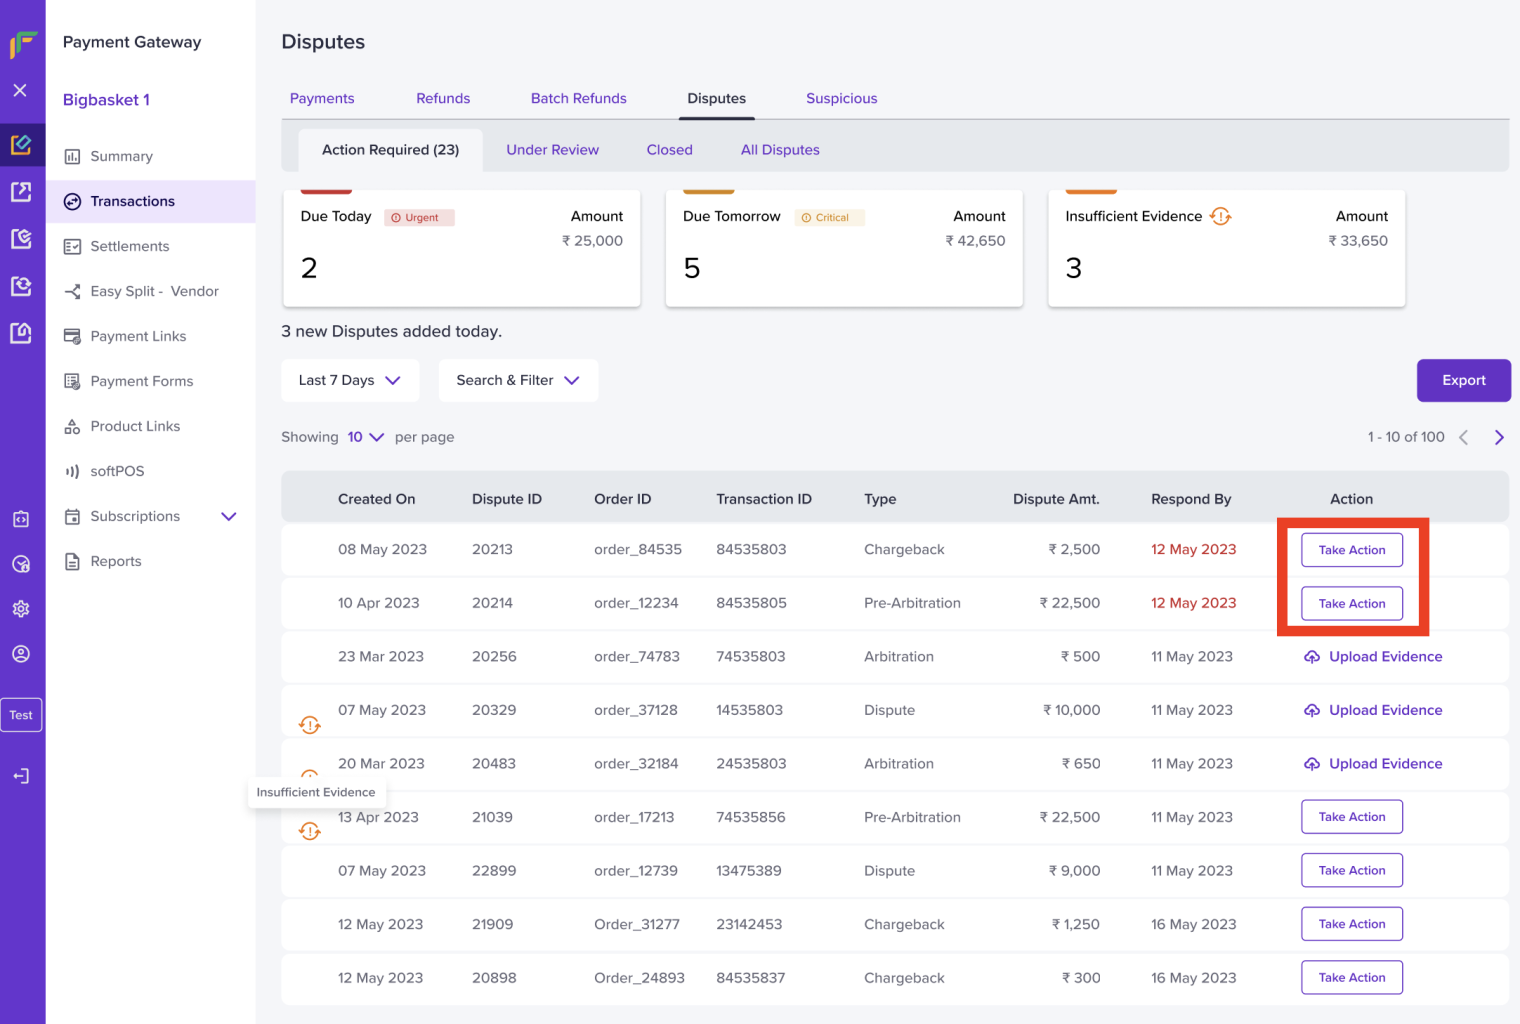Click the logout arrow icon in sidebar
The image size is (1520, 1024).
tap(21, 776)
